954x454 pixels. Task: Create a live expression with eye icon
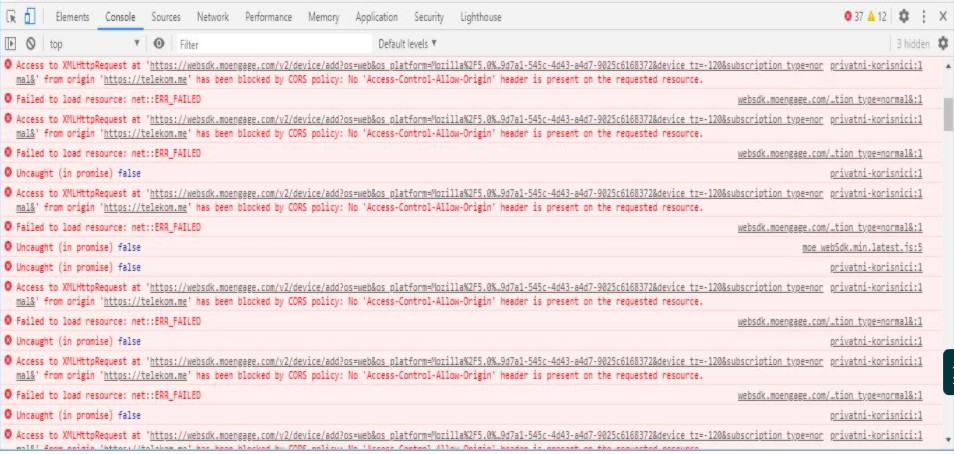click(x=159, y=44)
